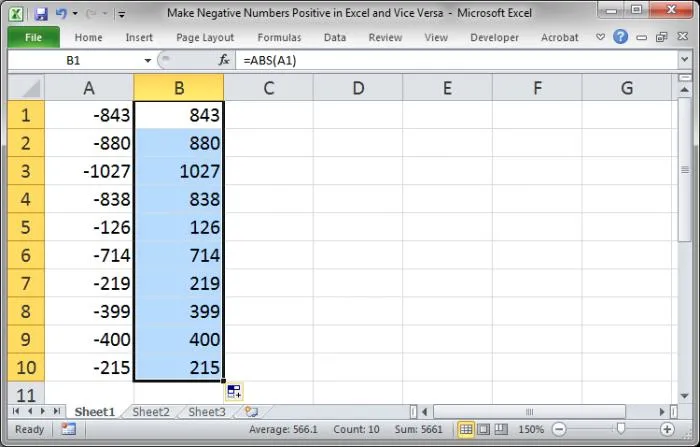
Task: Toggle the ribbon with the minimize ribbon chevron
Action: tap(600, 37)
